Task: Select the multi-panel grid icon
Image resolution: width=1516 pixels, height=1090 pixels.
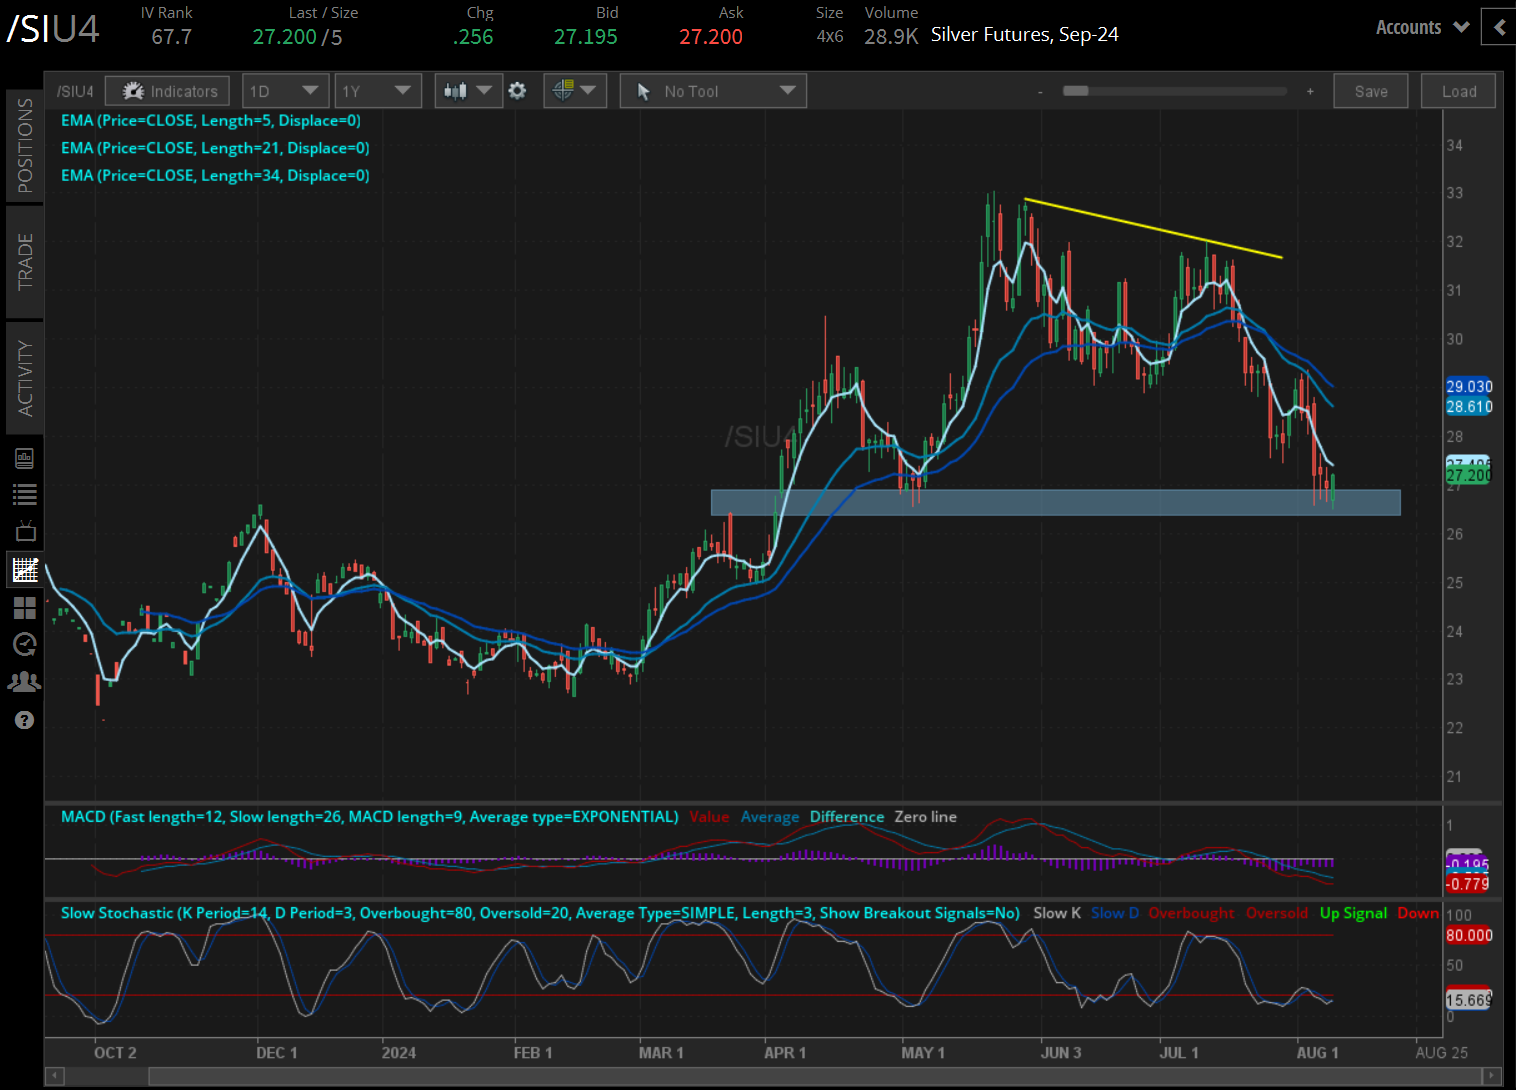Action: 25,607
